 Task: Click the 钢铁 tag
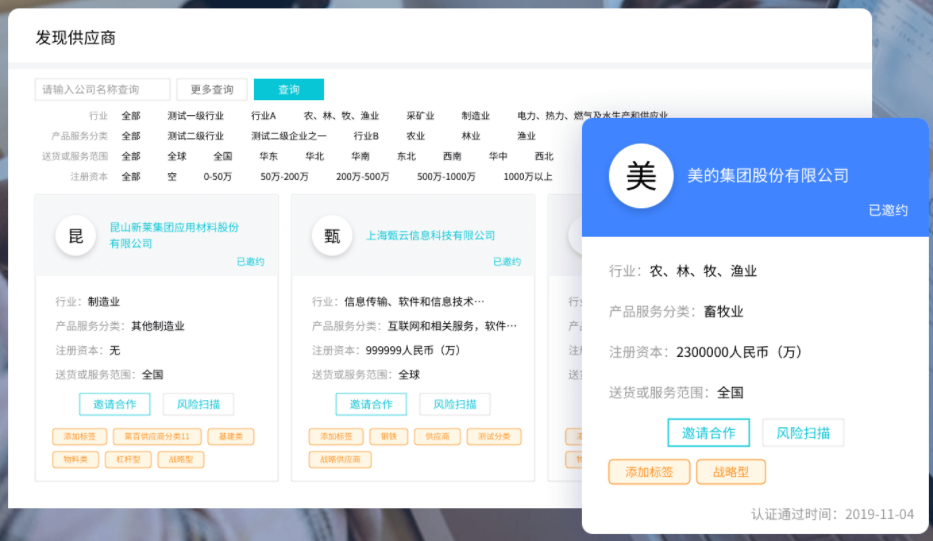(389, 436)
